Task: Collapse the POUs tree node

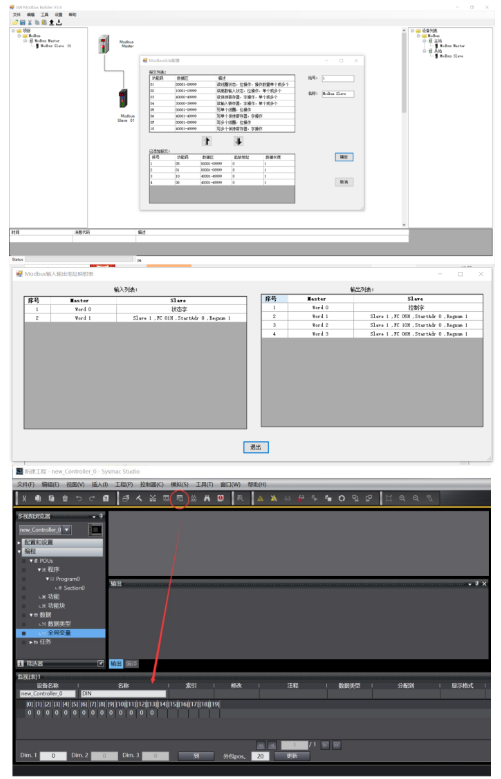Action: (31, 561)
